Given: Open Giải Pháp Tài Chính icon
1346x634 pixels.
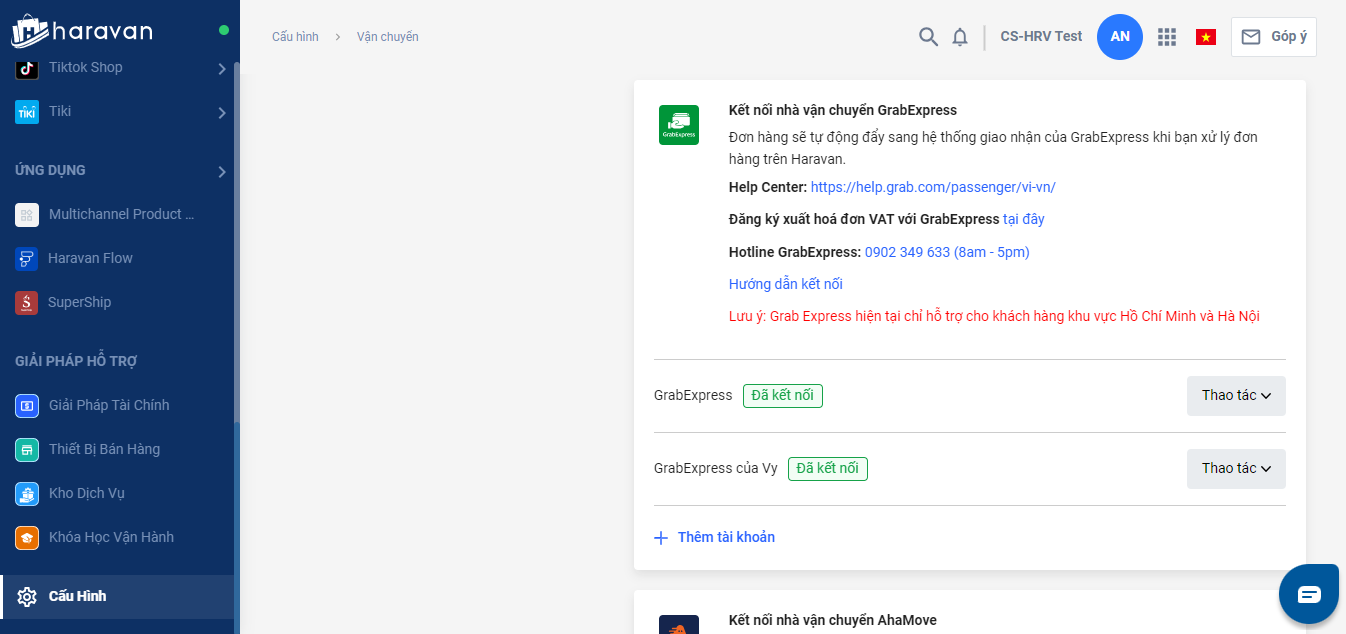Looking at the screenshot, I should coord(27,405).
